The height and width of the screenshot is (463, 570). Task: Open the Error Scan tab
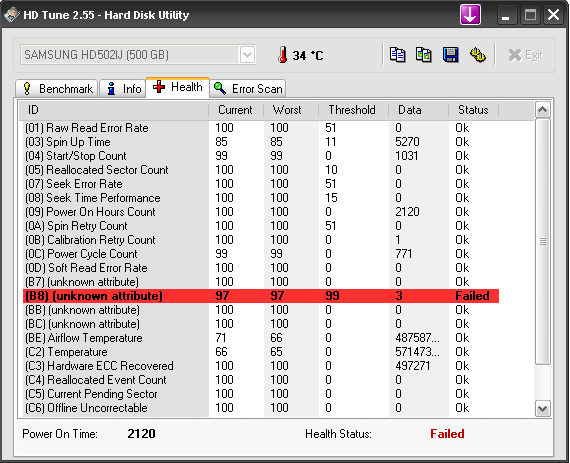(248, 89)
